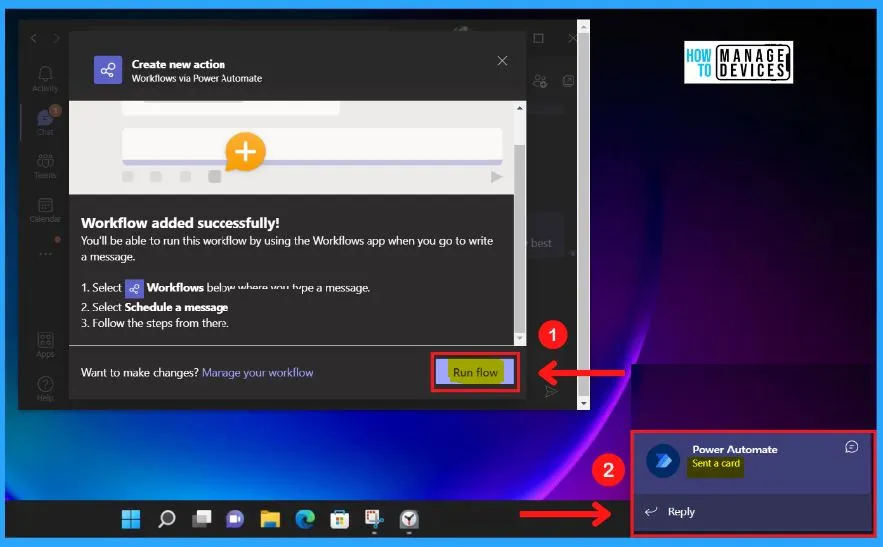Open the clock app icon on the taskbar
This screenshot has width=883, height=547.
tap(409, 519)
